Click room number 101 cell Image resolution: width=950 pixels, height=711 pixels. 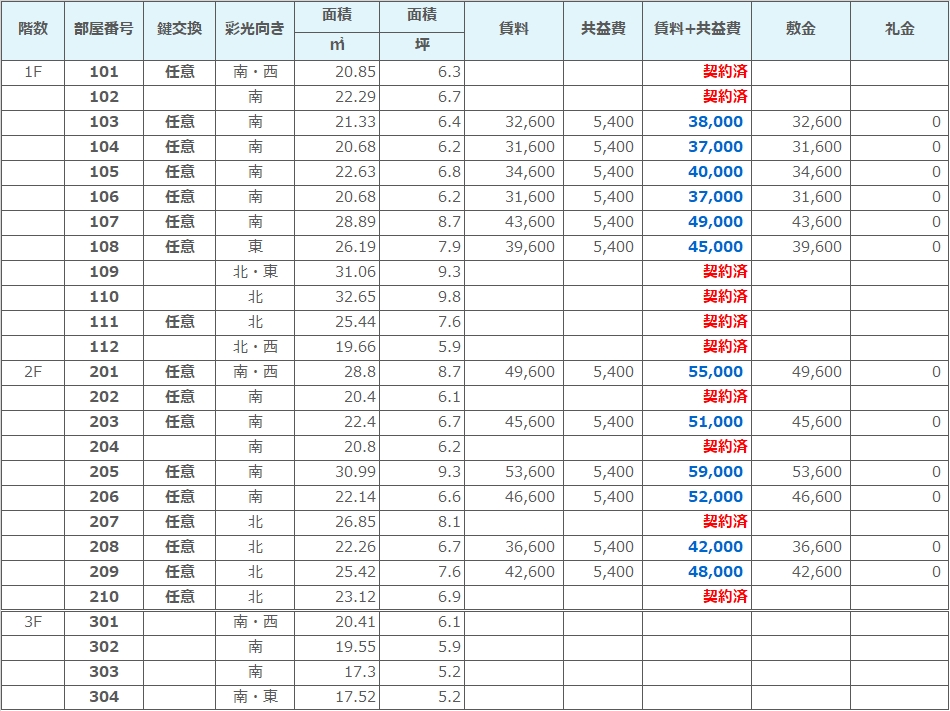pos(103,72)
